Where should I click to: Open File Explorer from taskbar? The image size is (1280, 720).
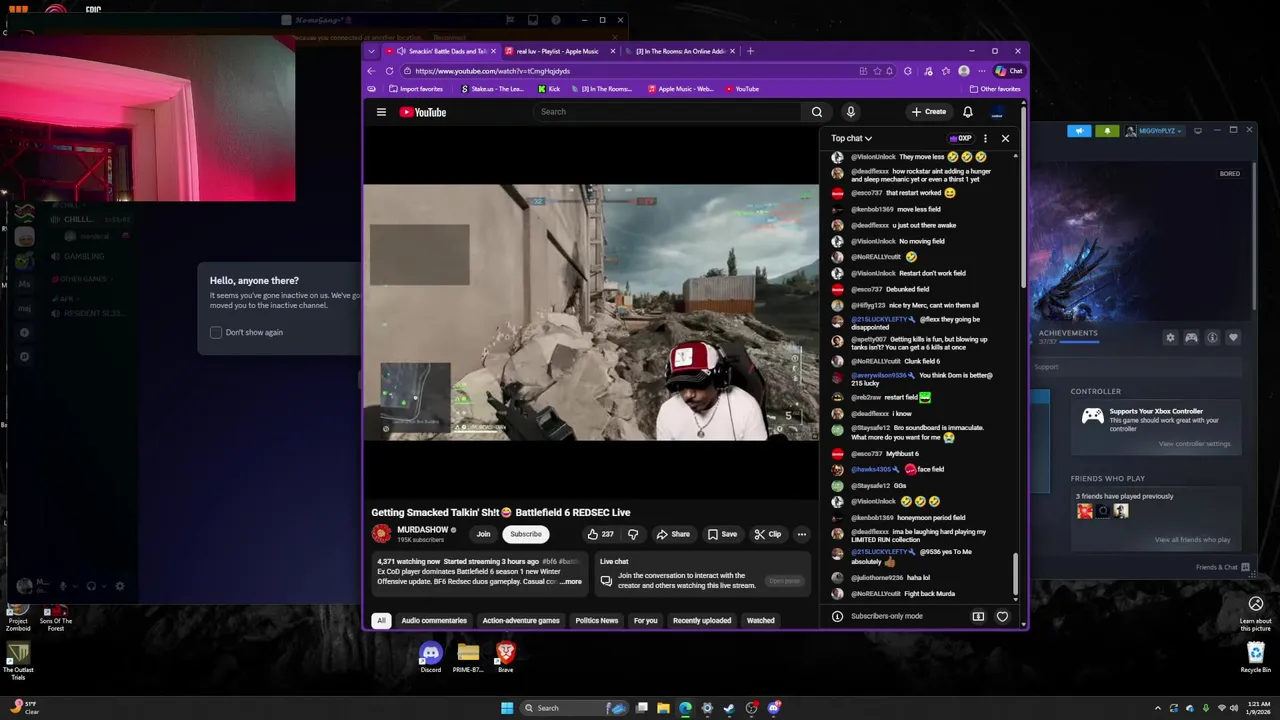point(663,708)
